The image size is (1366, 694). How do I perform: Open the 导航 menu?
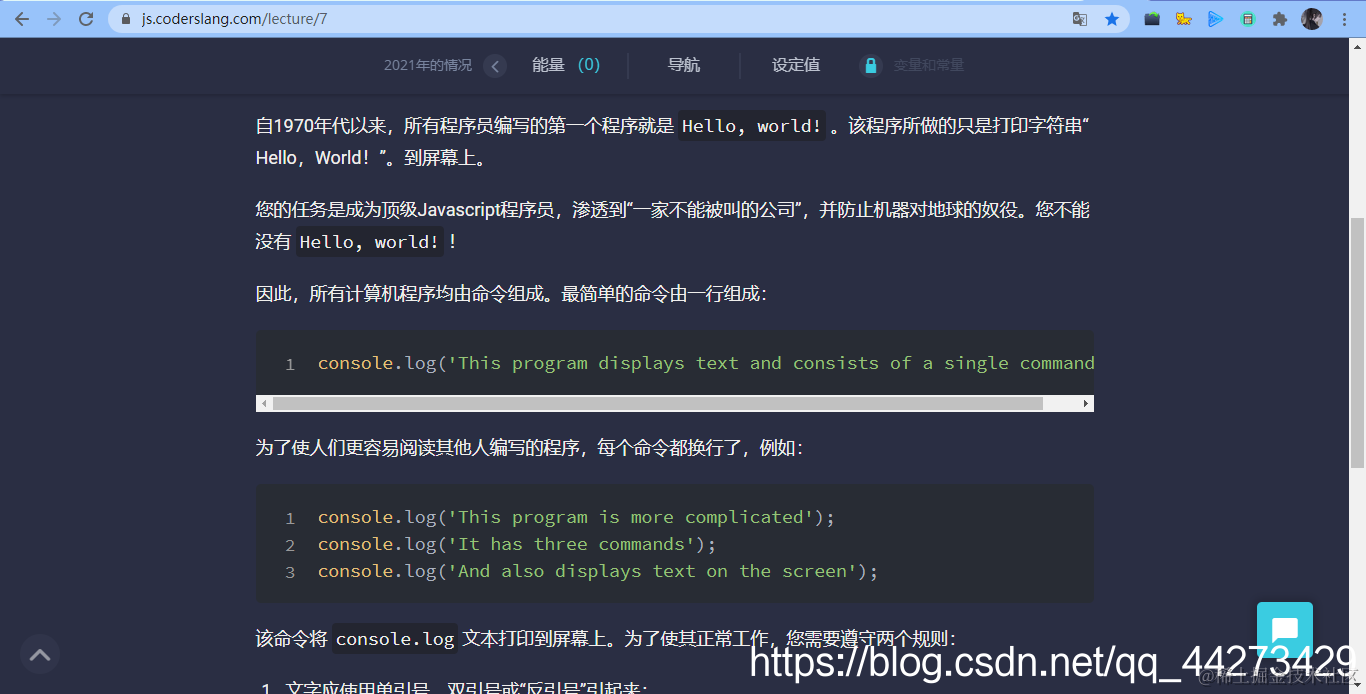(684, 65)
